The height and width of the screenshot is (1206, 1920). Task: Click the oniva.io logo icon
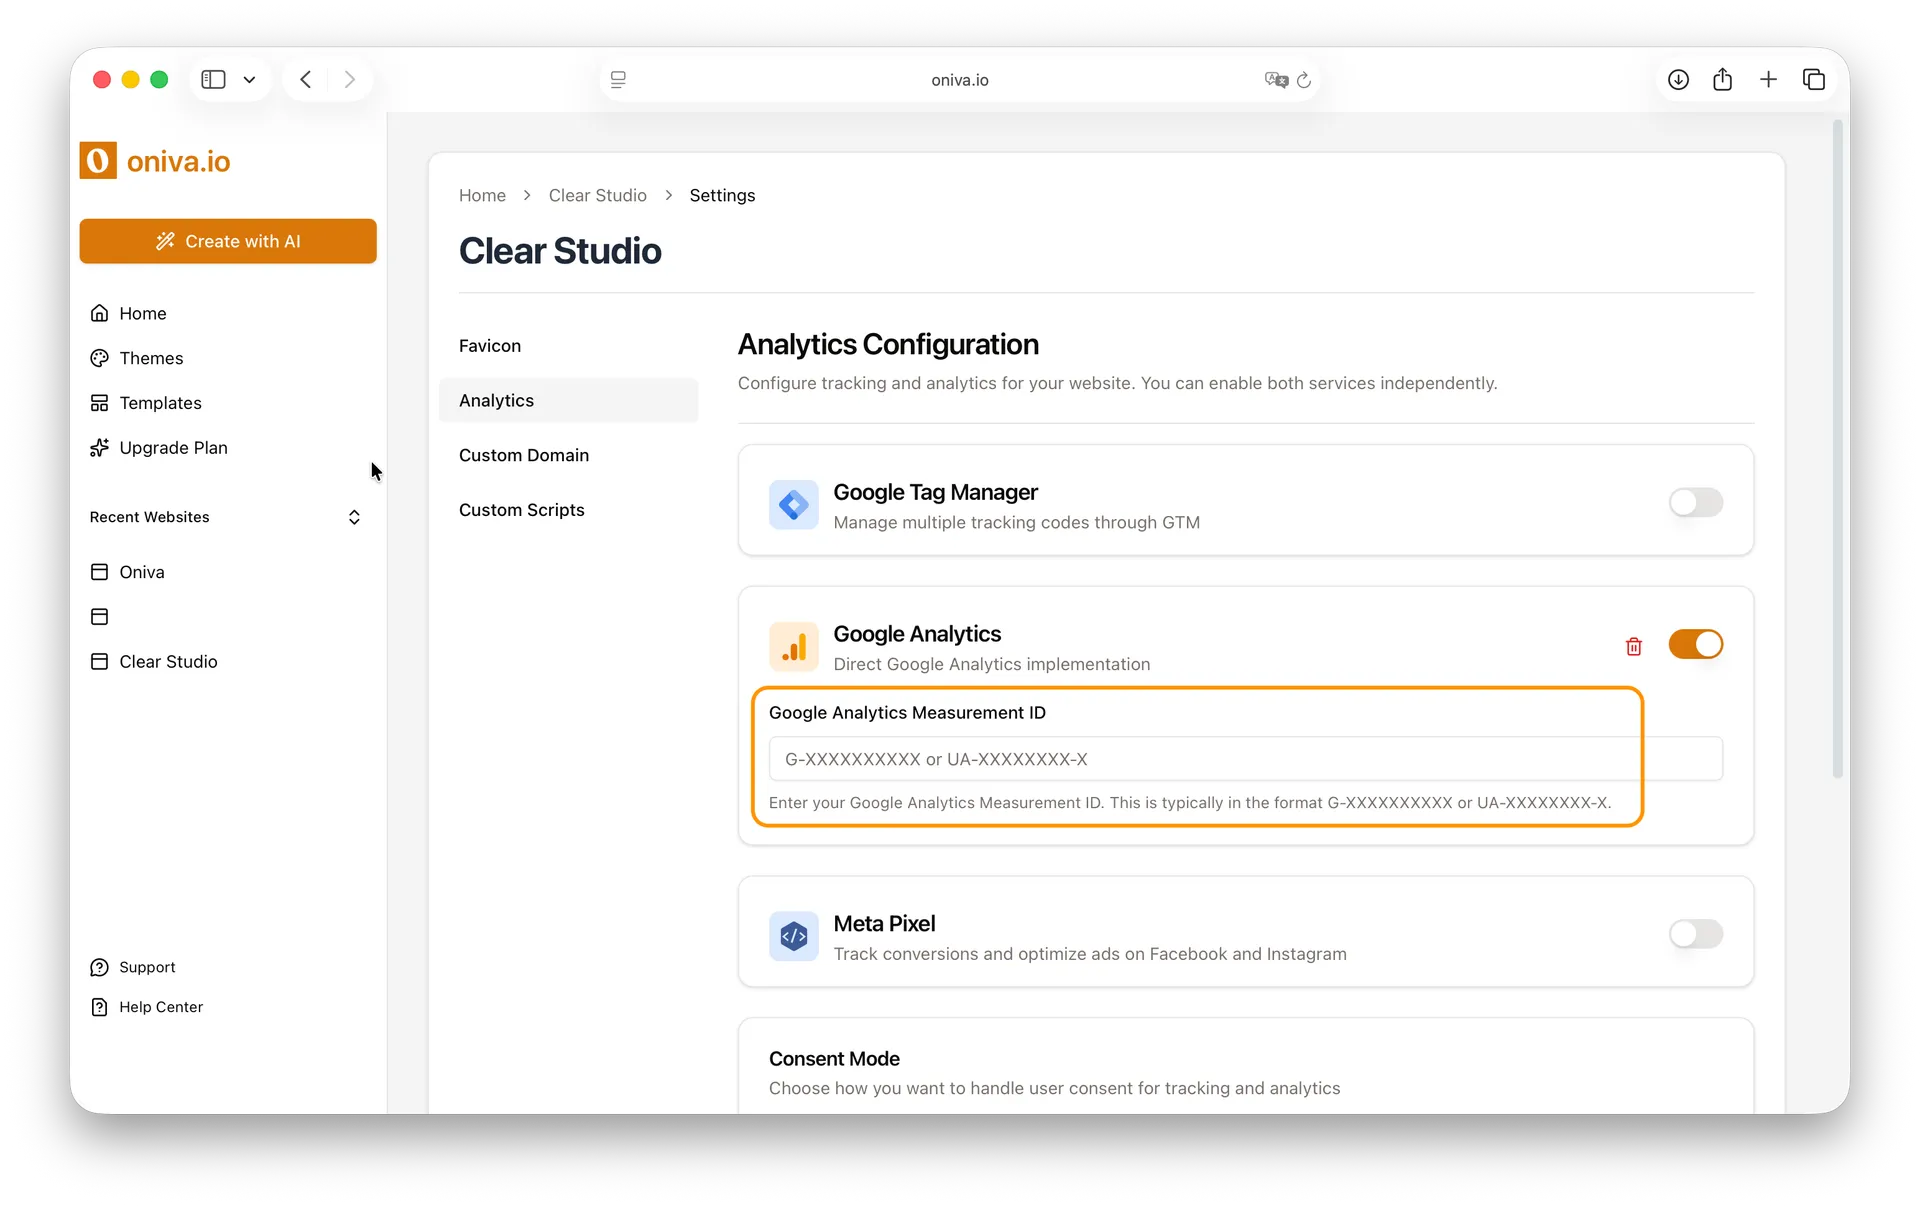click(97, 160)
